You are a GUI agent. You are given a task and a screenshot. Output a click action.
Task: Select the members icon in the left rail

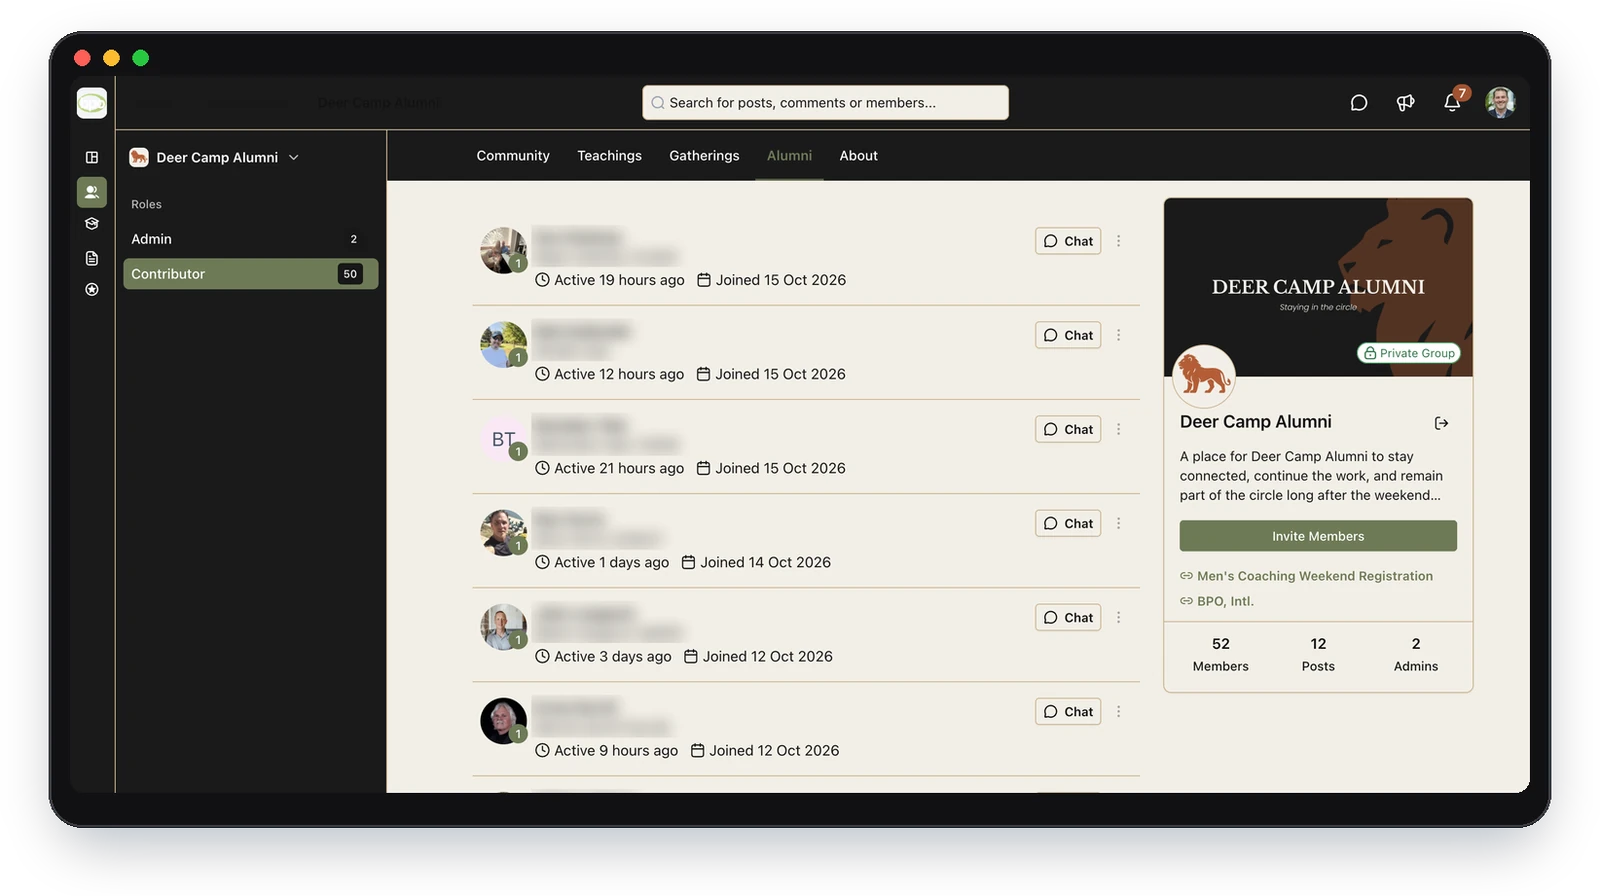point(92,192)
